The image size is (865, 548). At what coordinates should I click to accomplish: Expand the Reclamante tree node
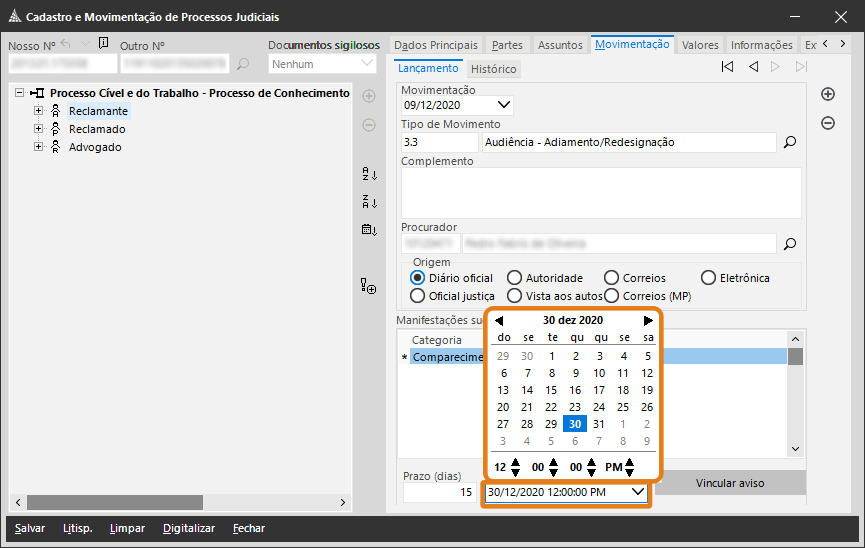39,111
